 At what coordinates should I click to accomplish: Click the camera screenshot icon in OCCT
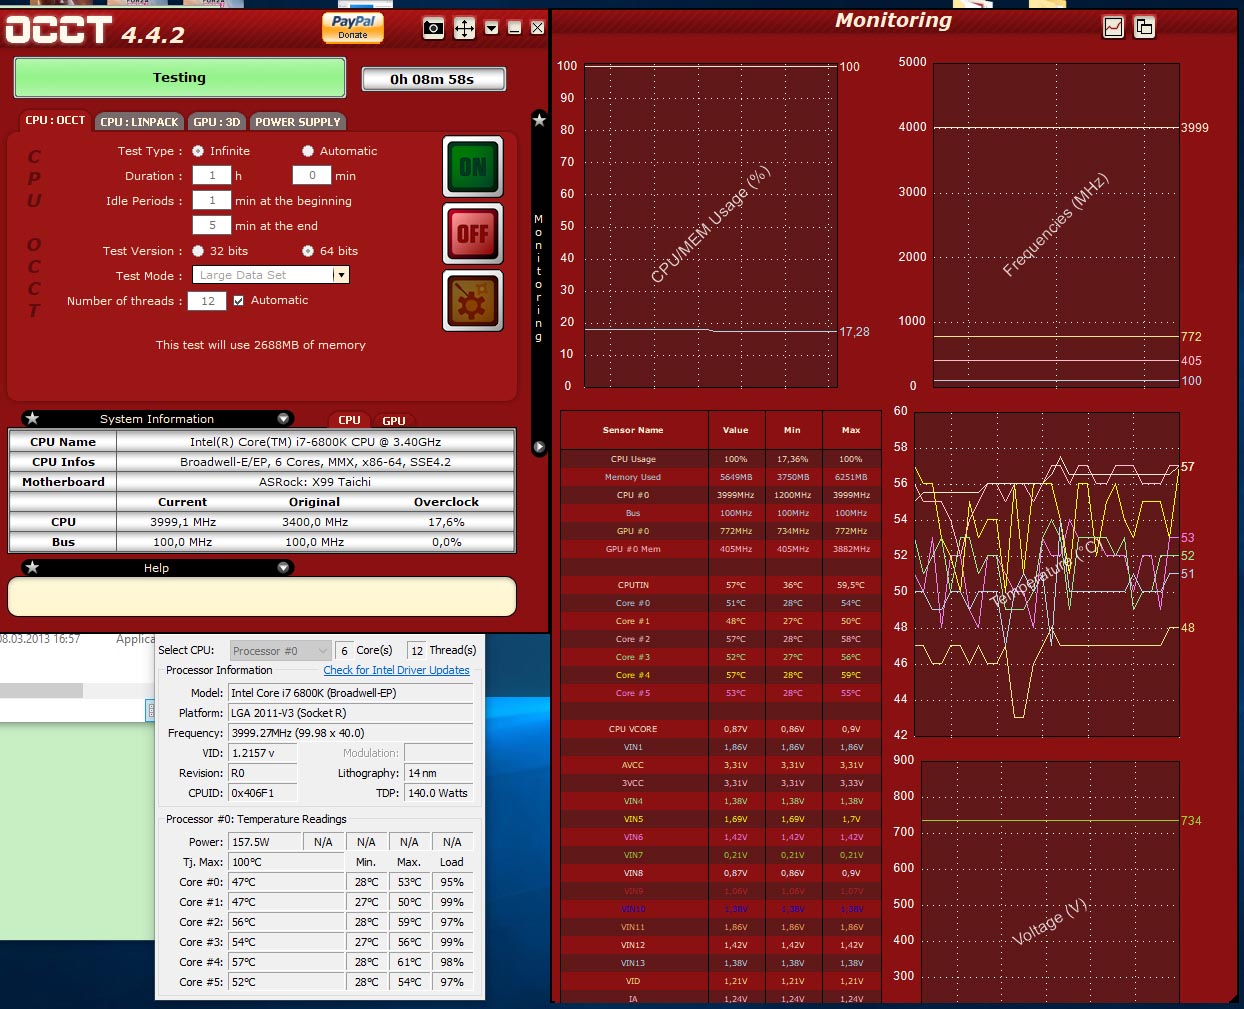(x=433, y=28)
